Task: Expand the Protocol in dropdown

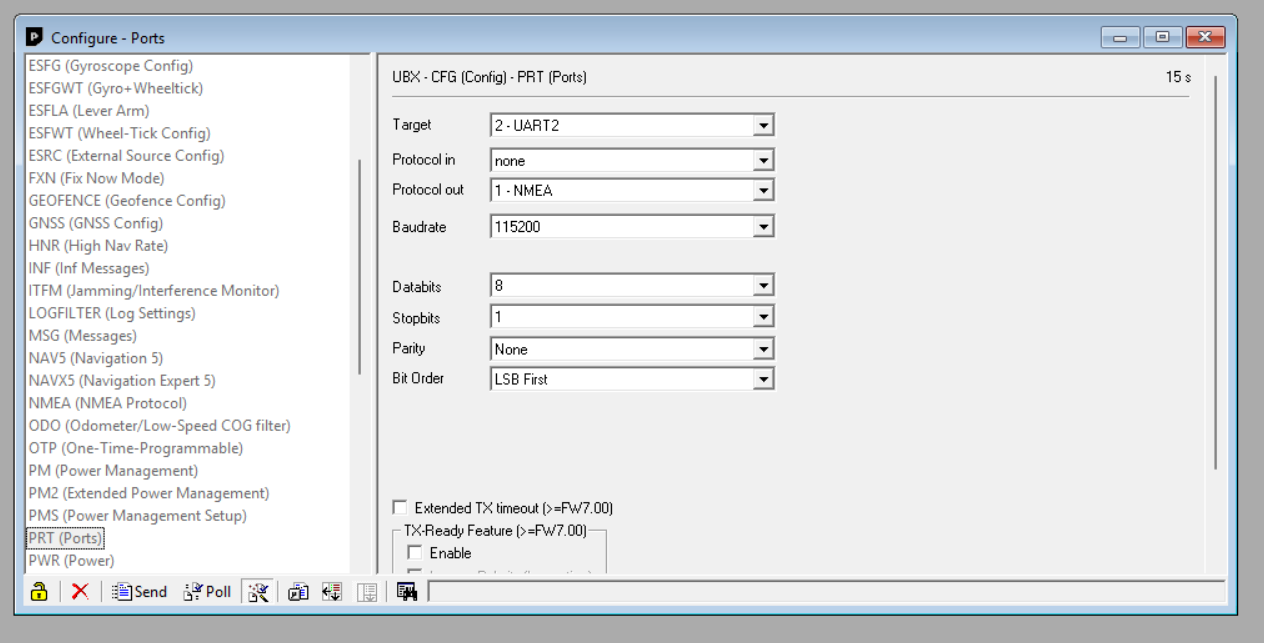Action: click(763, 161)
